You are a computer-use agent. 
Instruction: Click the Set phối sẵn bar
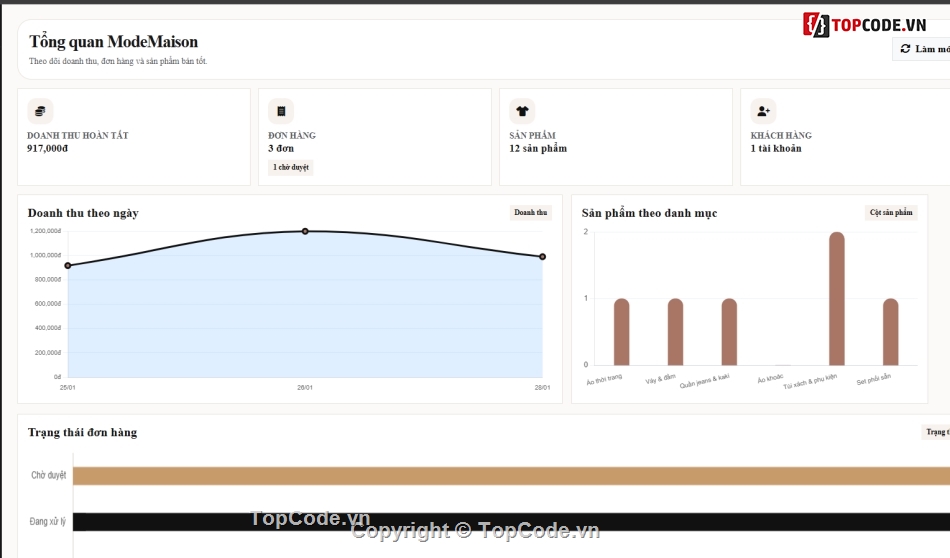(891, 332)
